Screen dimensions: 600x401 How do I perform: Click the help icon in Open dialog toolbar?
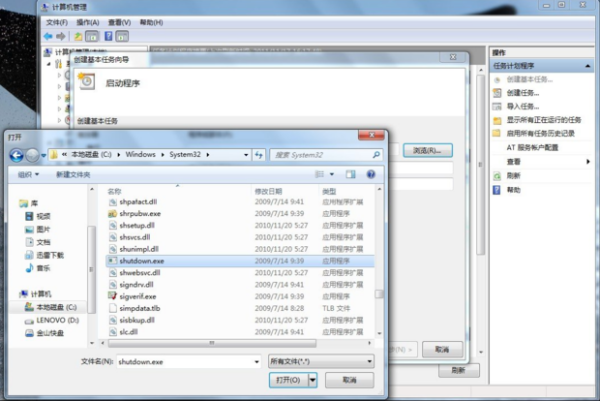click(x=371, y=174)
